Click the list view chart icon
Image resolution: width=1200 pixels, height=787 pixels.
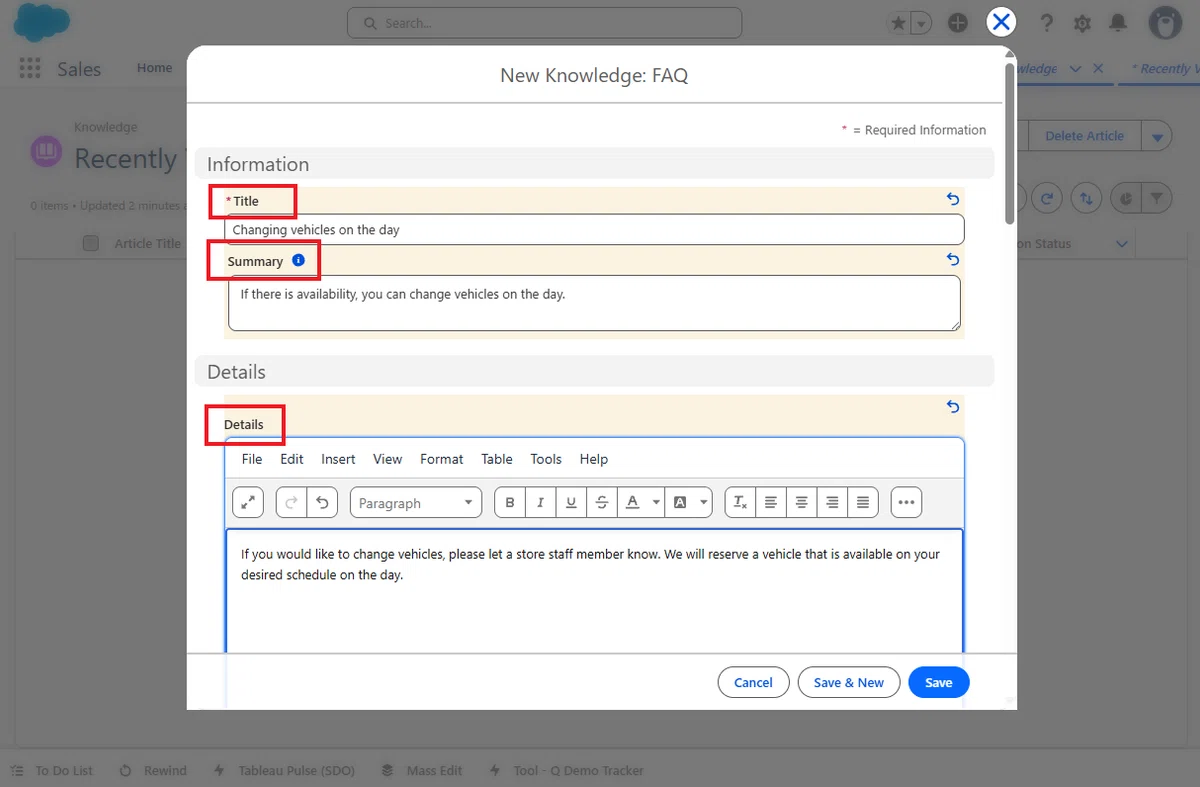1126,198
